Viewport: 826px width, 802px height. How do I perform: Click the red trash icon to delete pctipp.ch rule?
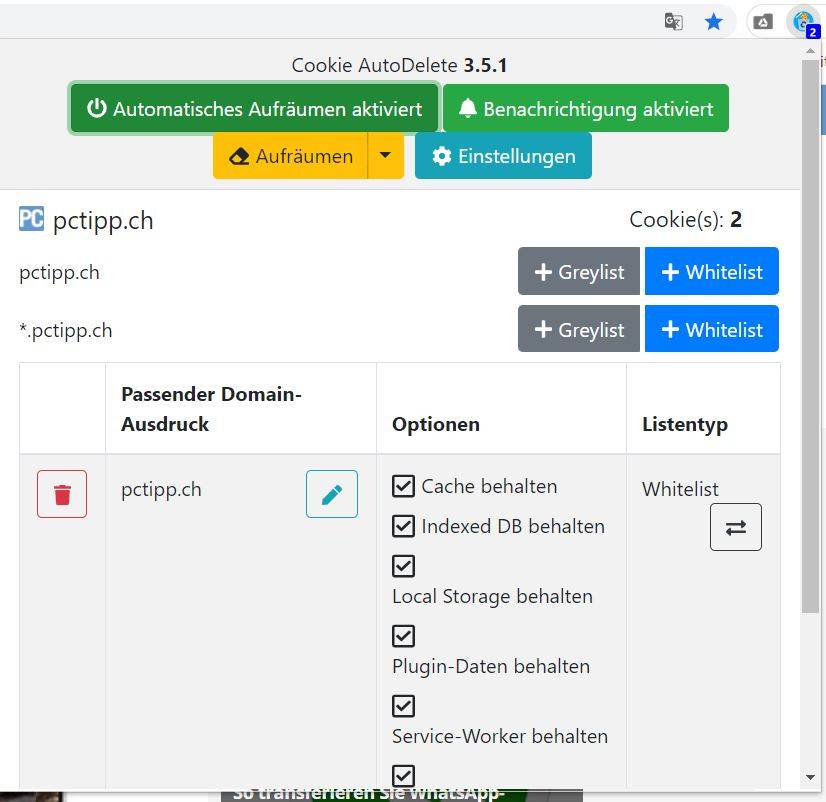(x=61, y=493)
